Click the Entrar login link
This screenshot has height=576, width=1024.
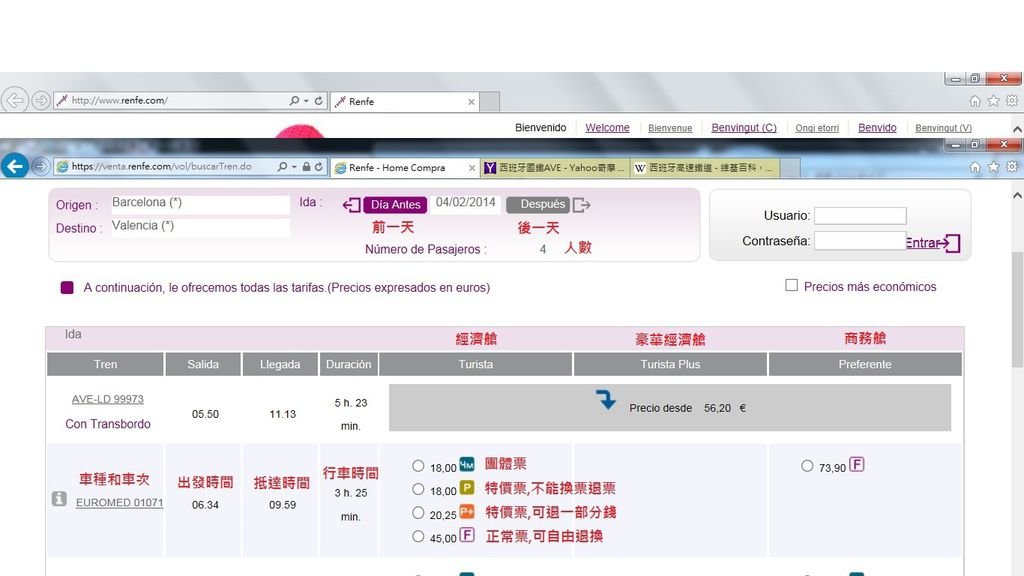coord(924,243)
